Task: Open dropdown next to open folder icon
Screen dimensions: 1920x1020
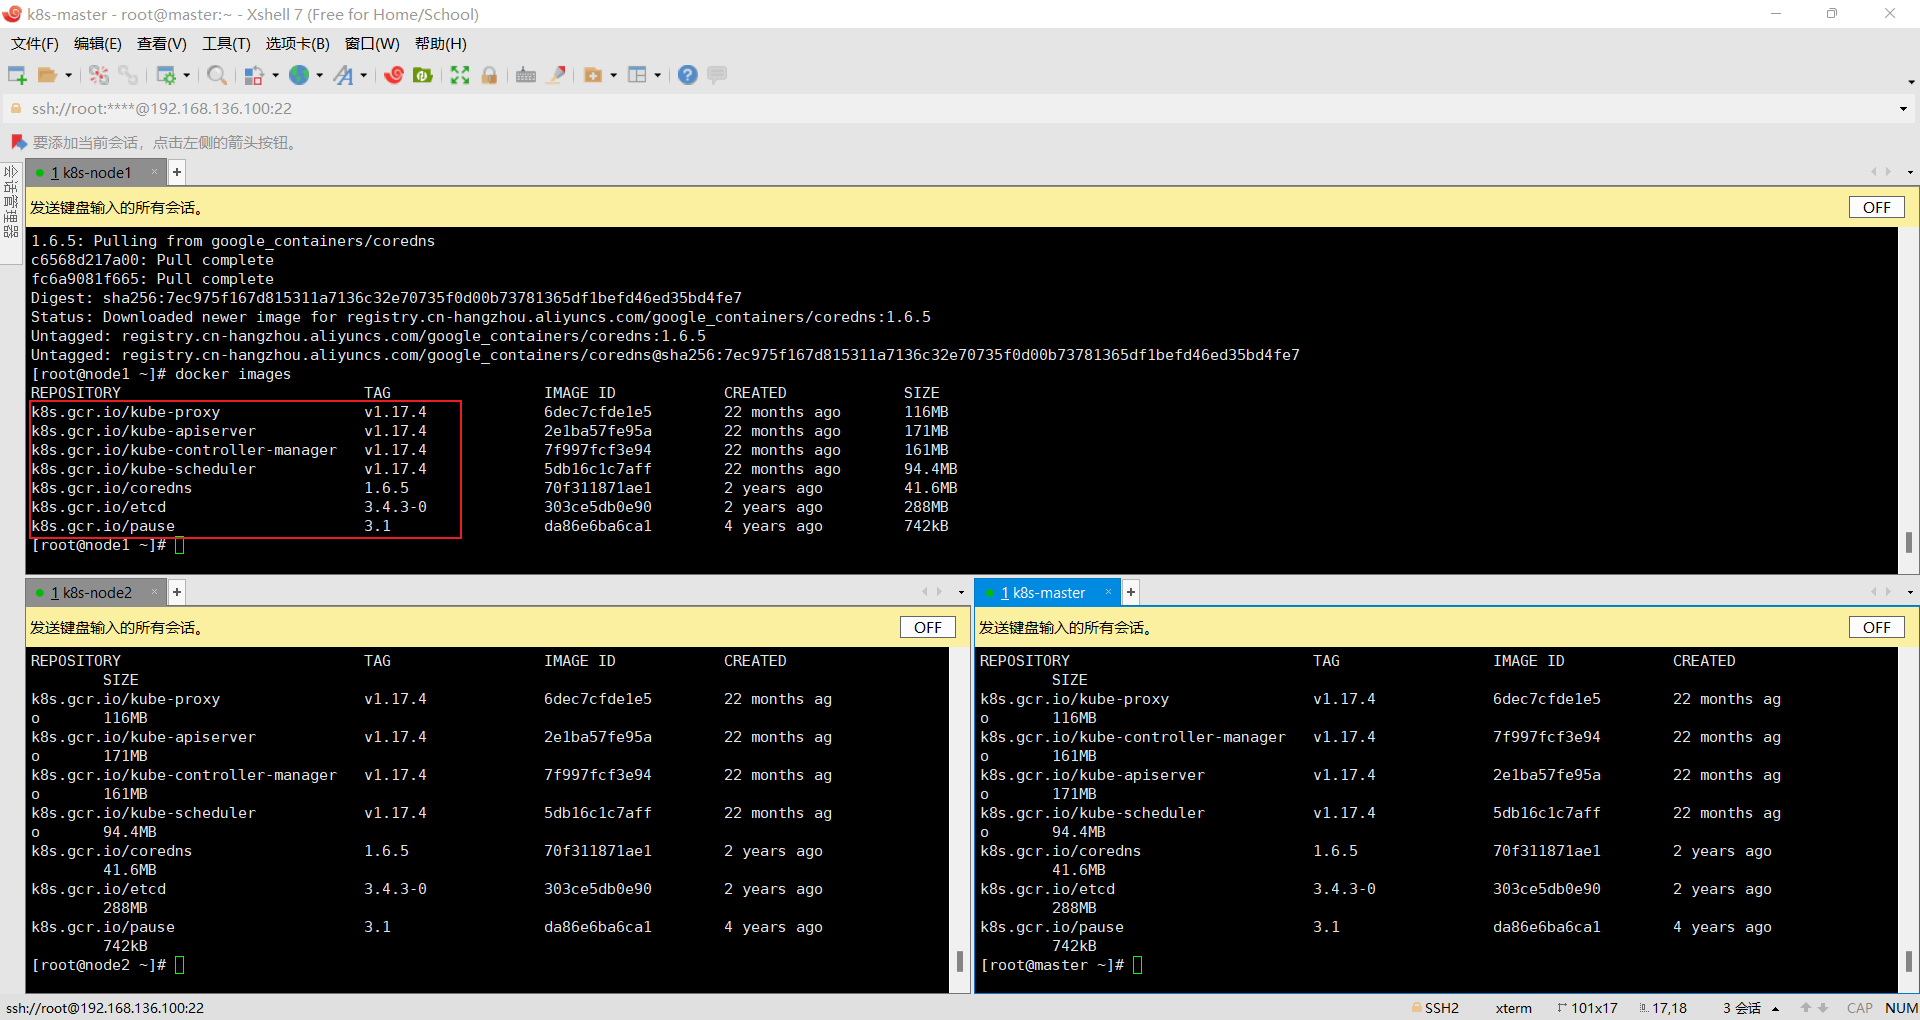Action: (68, 75)
